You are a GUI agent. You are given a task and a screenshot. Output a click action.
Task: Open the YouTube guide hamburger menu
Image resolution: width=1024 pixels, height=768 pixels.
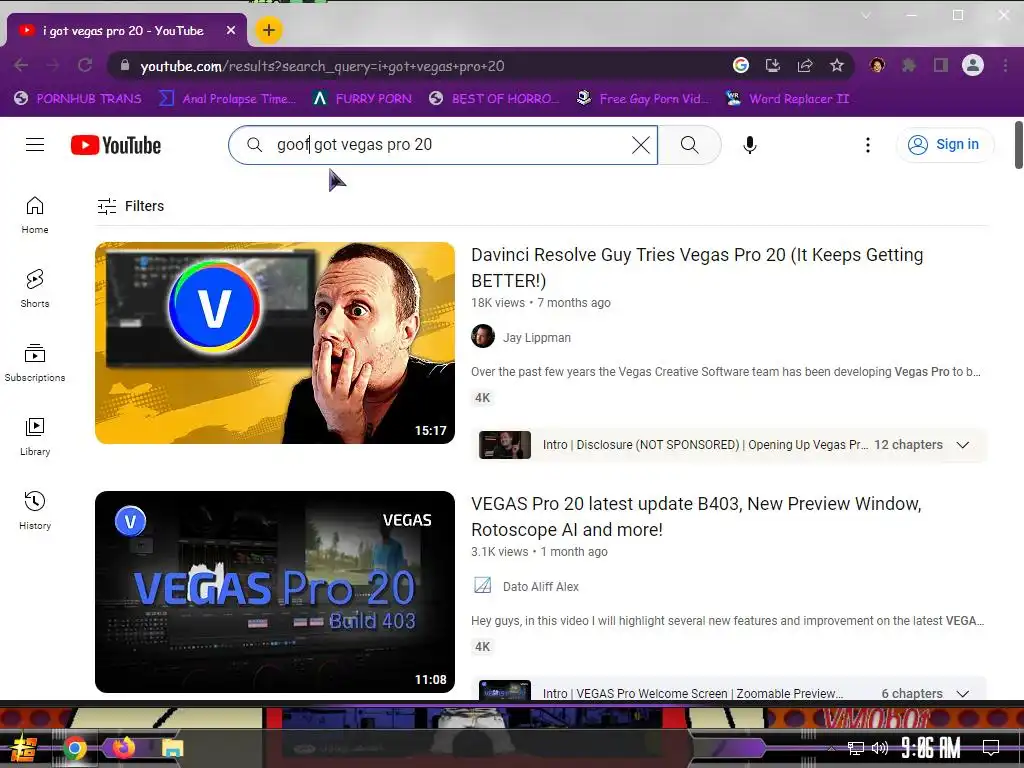[x=35, y=144]
